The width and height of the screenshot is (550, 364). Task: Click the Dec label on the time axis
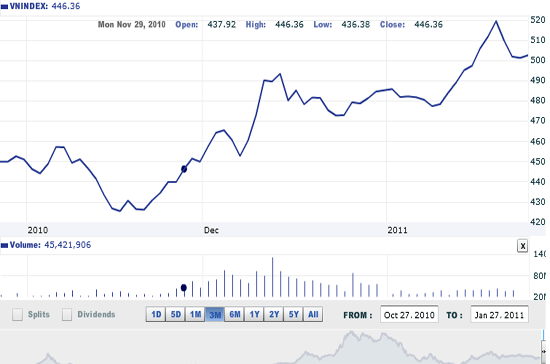[211, 230]
